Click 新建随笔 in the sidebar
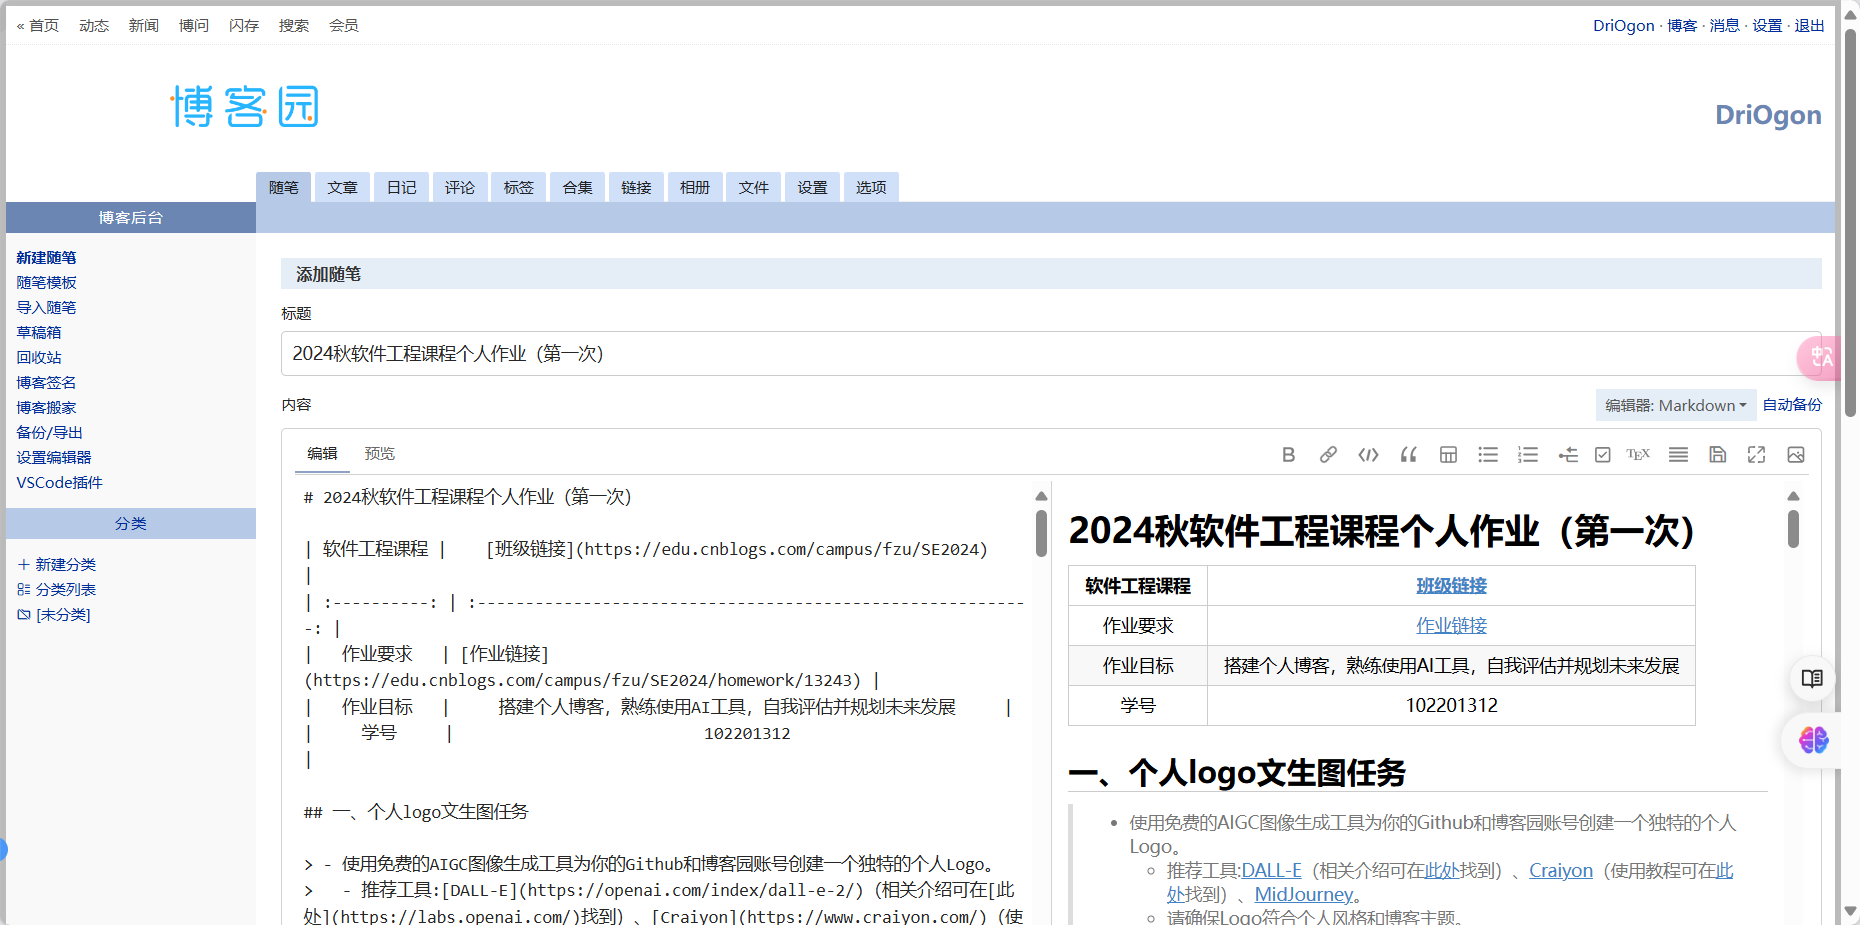 (x=46, y=258)
